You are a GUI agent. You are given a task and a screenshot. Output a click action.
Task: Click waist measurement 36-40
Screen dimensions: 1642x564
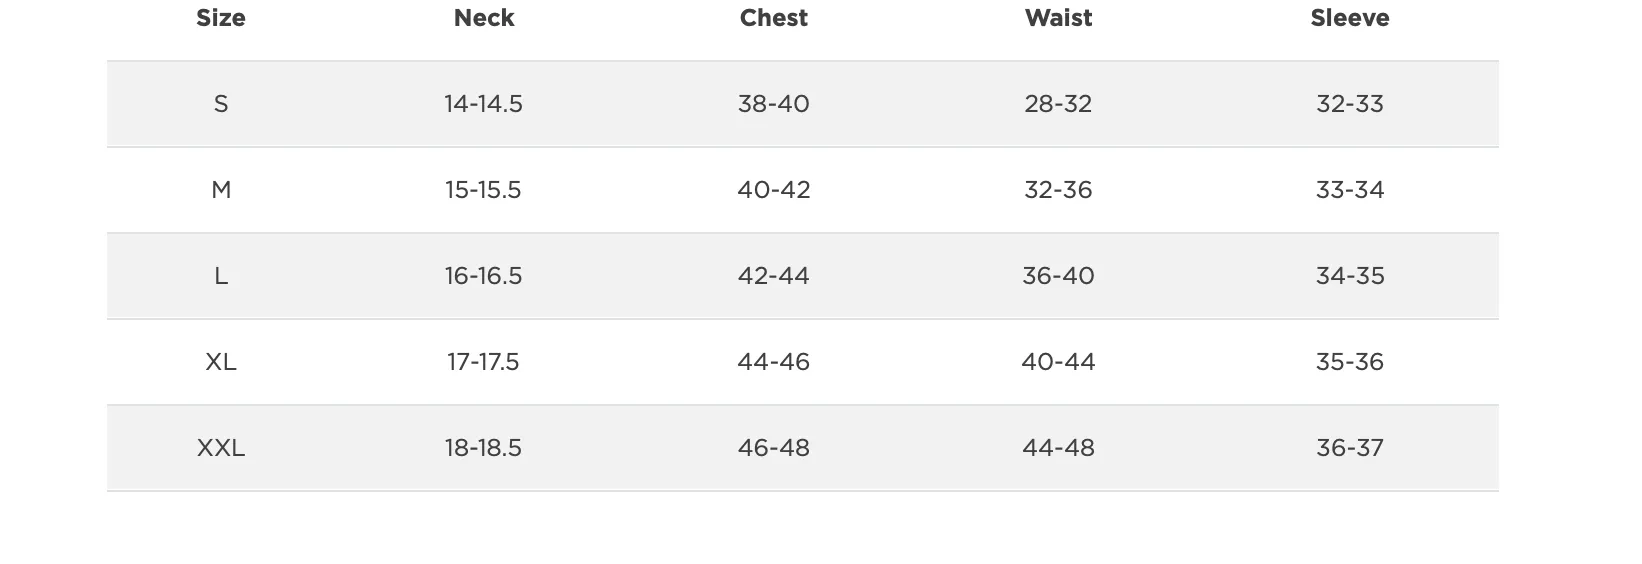[x=1058, y=276]
